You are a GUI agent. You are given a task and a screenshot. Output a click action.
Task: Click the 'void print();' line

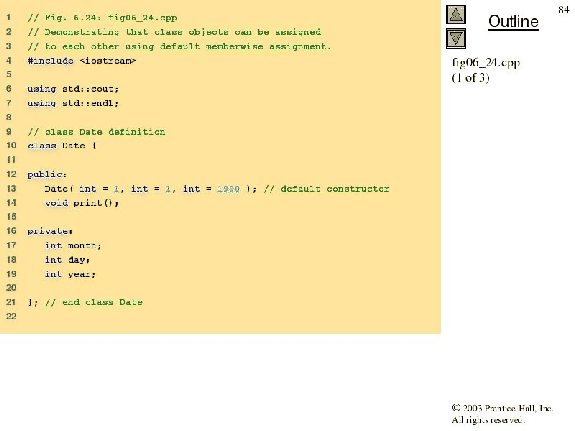coord(82,203)
